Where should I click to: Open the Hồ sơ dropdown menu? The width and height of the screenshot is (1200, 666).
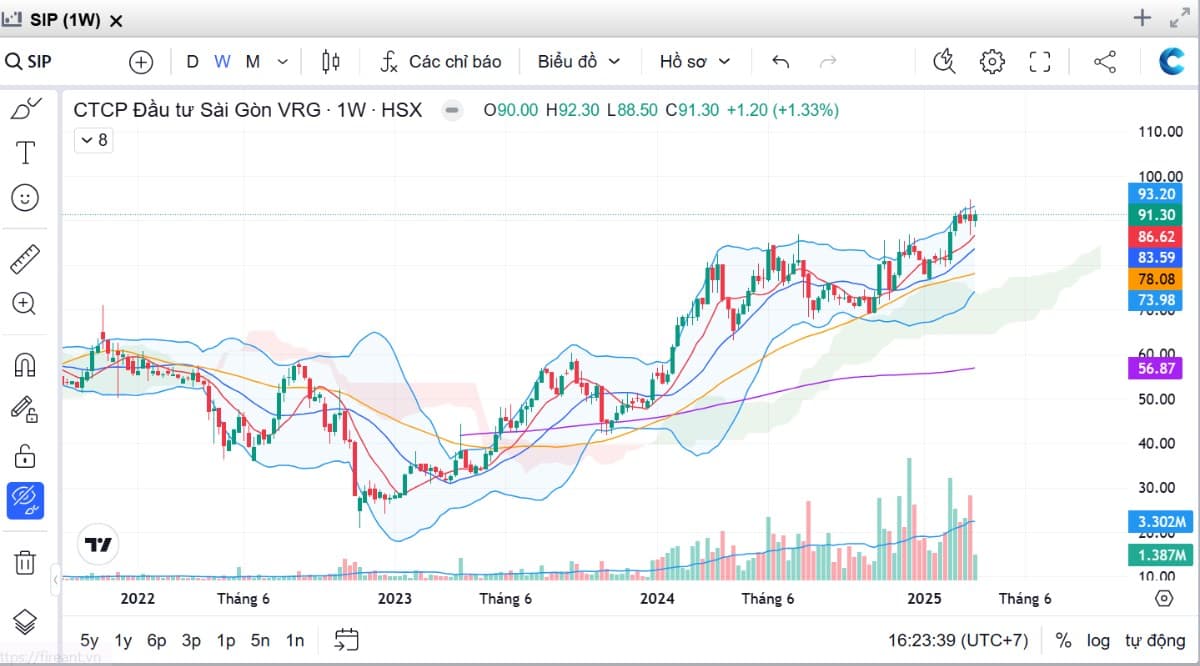(x=695, y=62)
